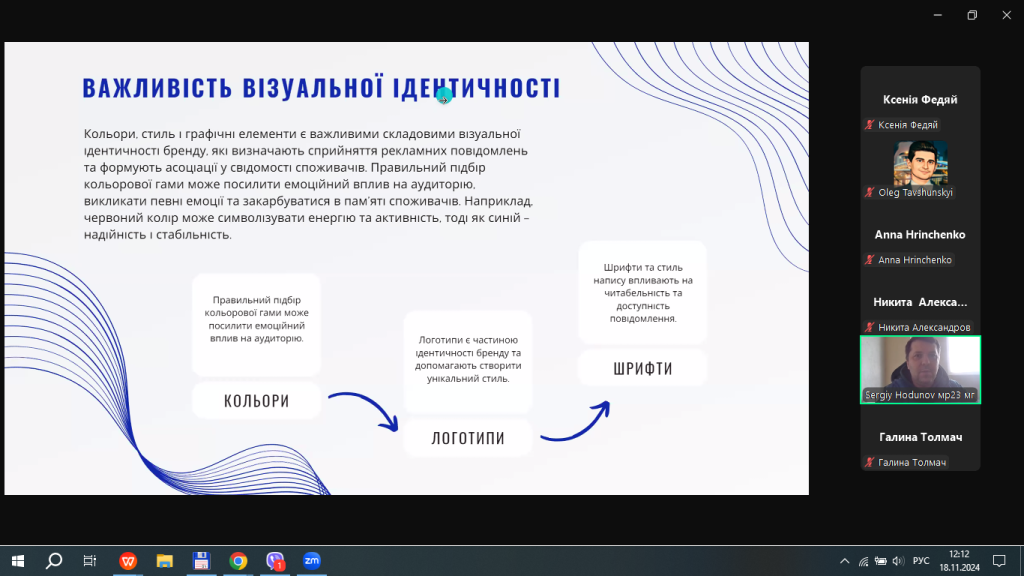Open File Explorer from the taskbar

point(165,561)
